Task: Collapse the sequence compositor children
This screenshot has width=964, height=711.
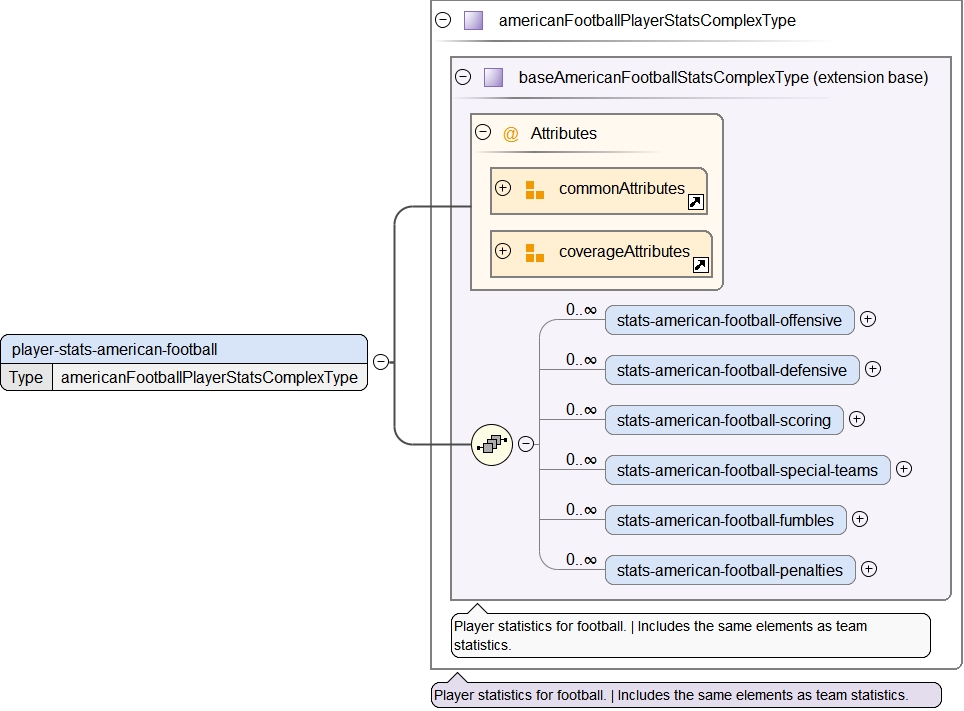Action: coord(526,444)
